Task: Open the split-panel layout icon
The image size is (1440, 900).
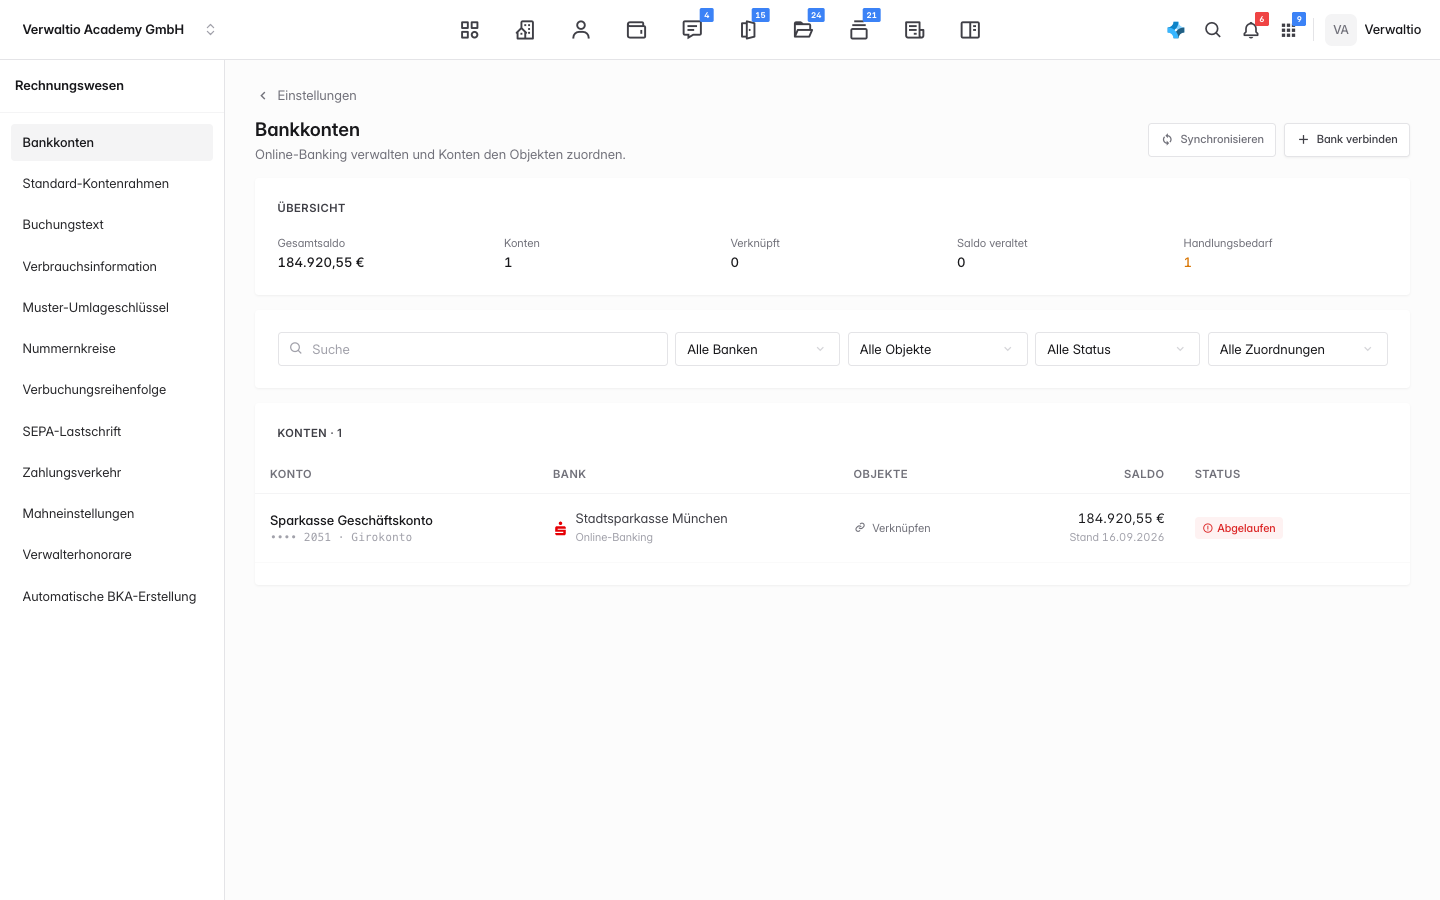Action: [x=970, y=30]
